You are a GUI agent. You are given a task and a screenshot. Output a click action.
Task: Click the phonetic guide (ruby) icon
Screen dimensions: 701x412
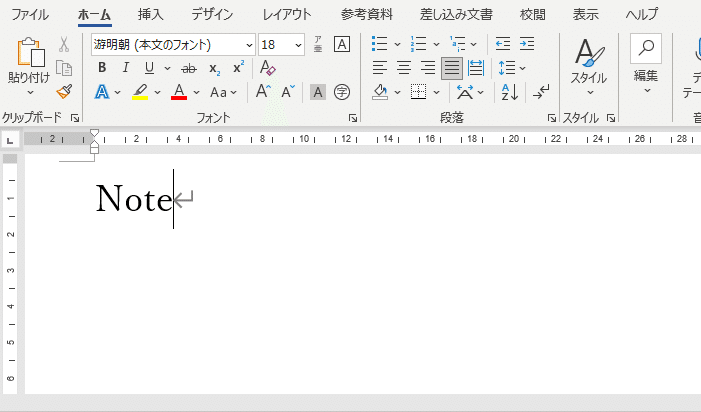[x=318, y=44]
